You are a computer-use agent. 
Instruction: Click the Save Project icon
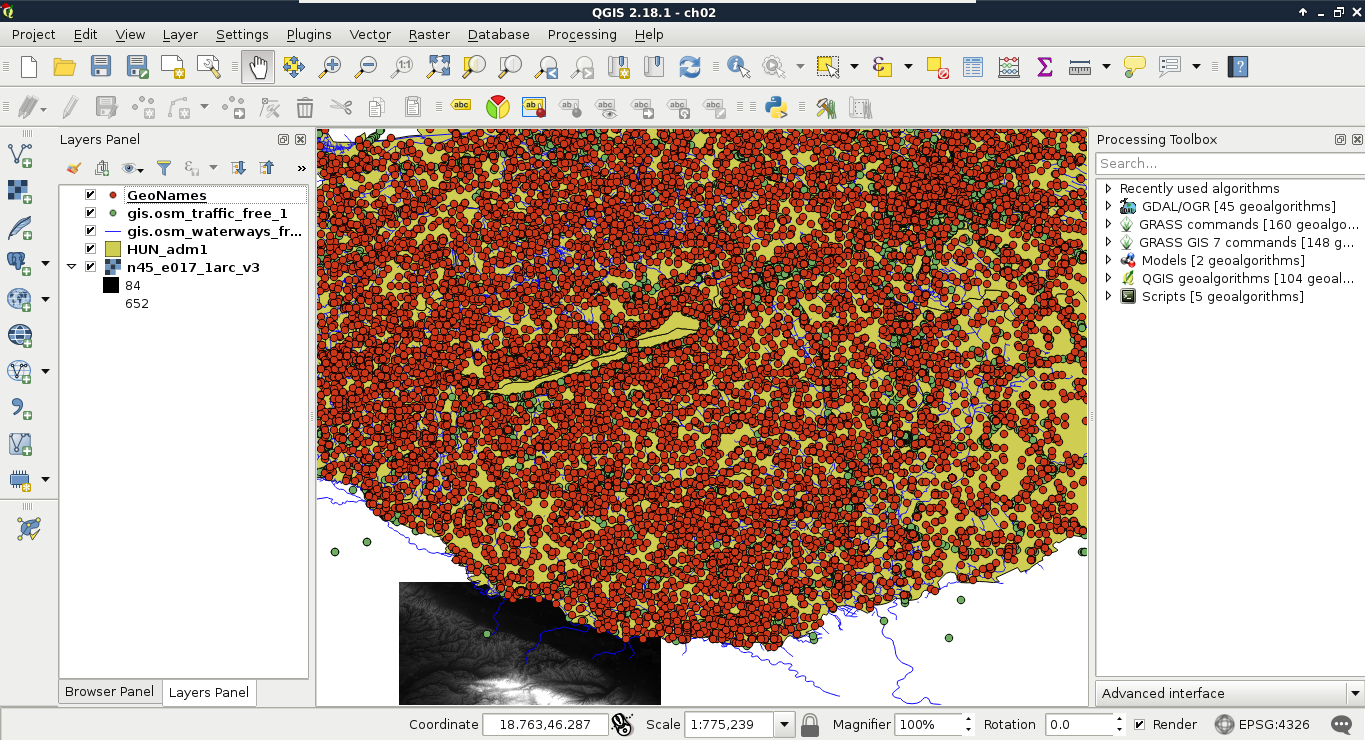point(100,67)
